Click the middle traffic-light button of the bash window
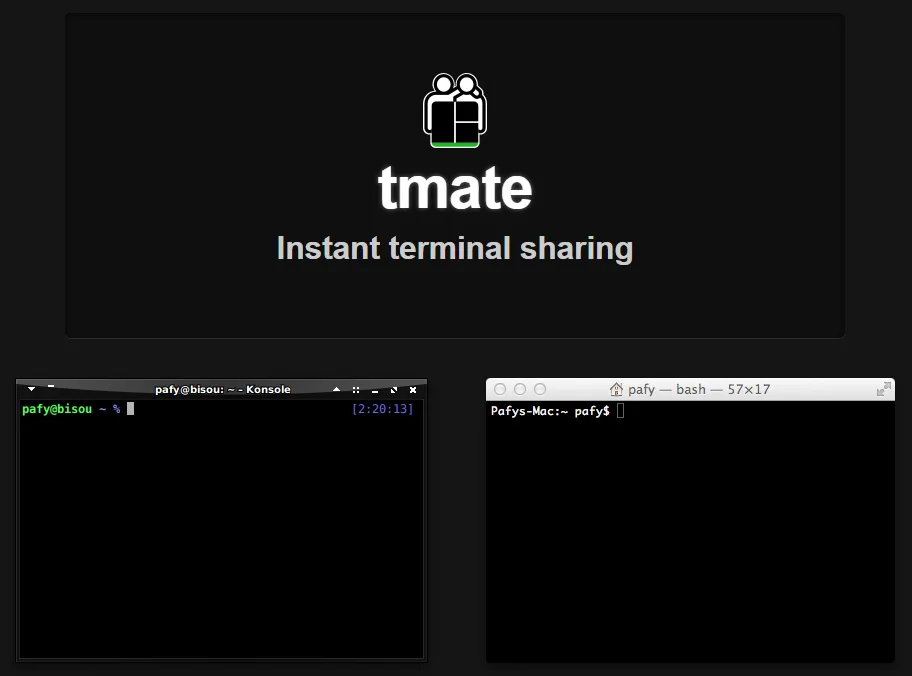Image resolution: width=912 pixels, height=676 pixels. point(520,389)
